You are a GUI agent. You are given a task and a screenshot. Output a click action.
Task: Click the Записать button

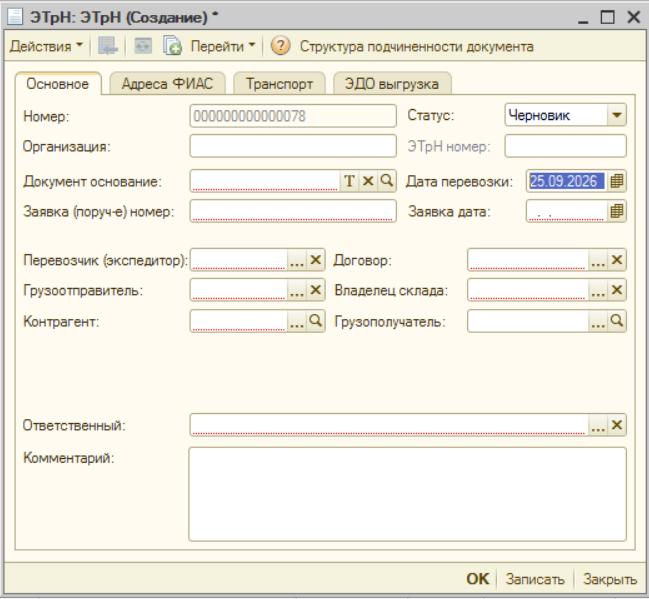[535, 579]
